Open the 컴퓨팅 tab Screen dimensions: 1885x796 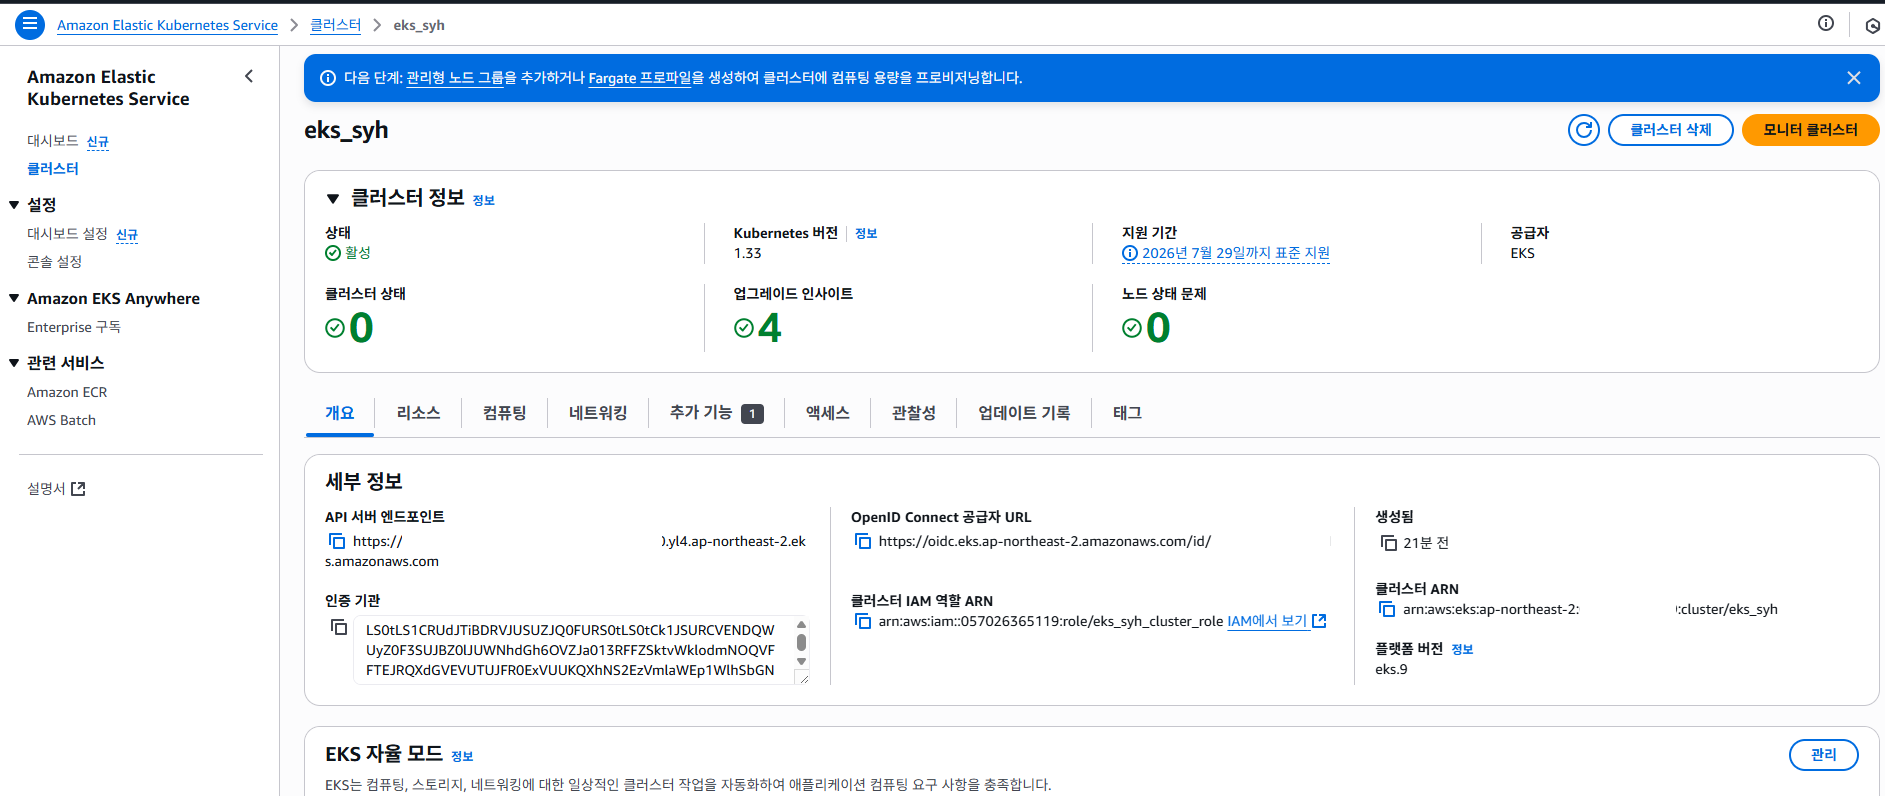click(x=505, y=413)
